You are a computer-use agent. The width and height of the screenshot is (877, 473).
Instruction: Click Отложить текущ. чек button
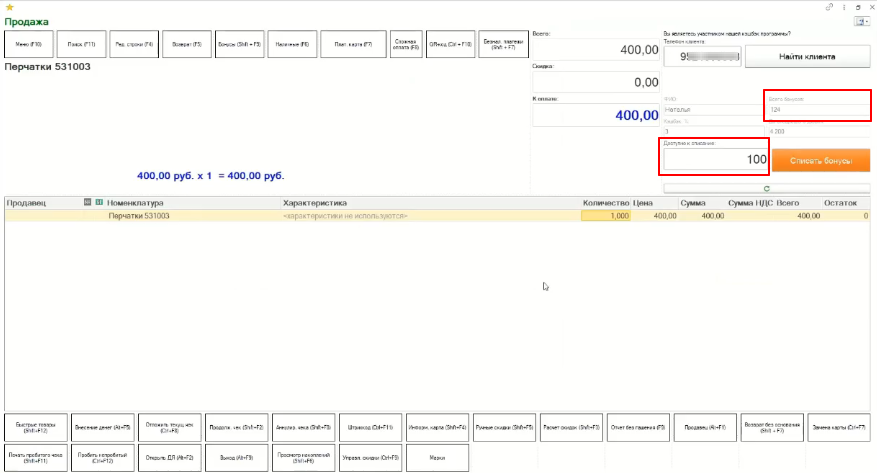tap(169, 428)
